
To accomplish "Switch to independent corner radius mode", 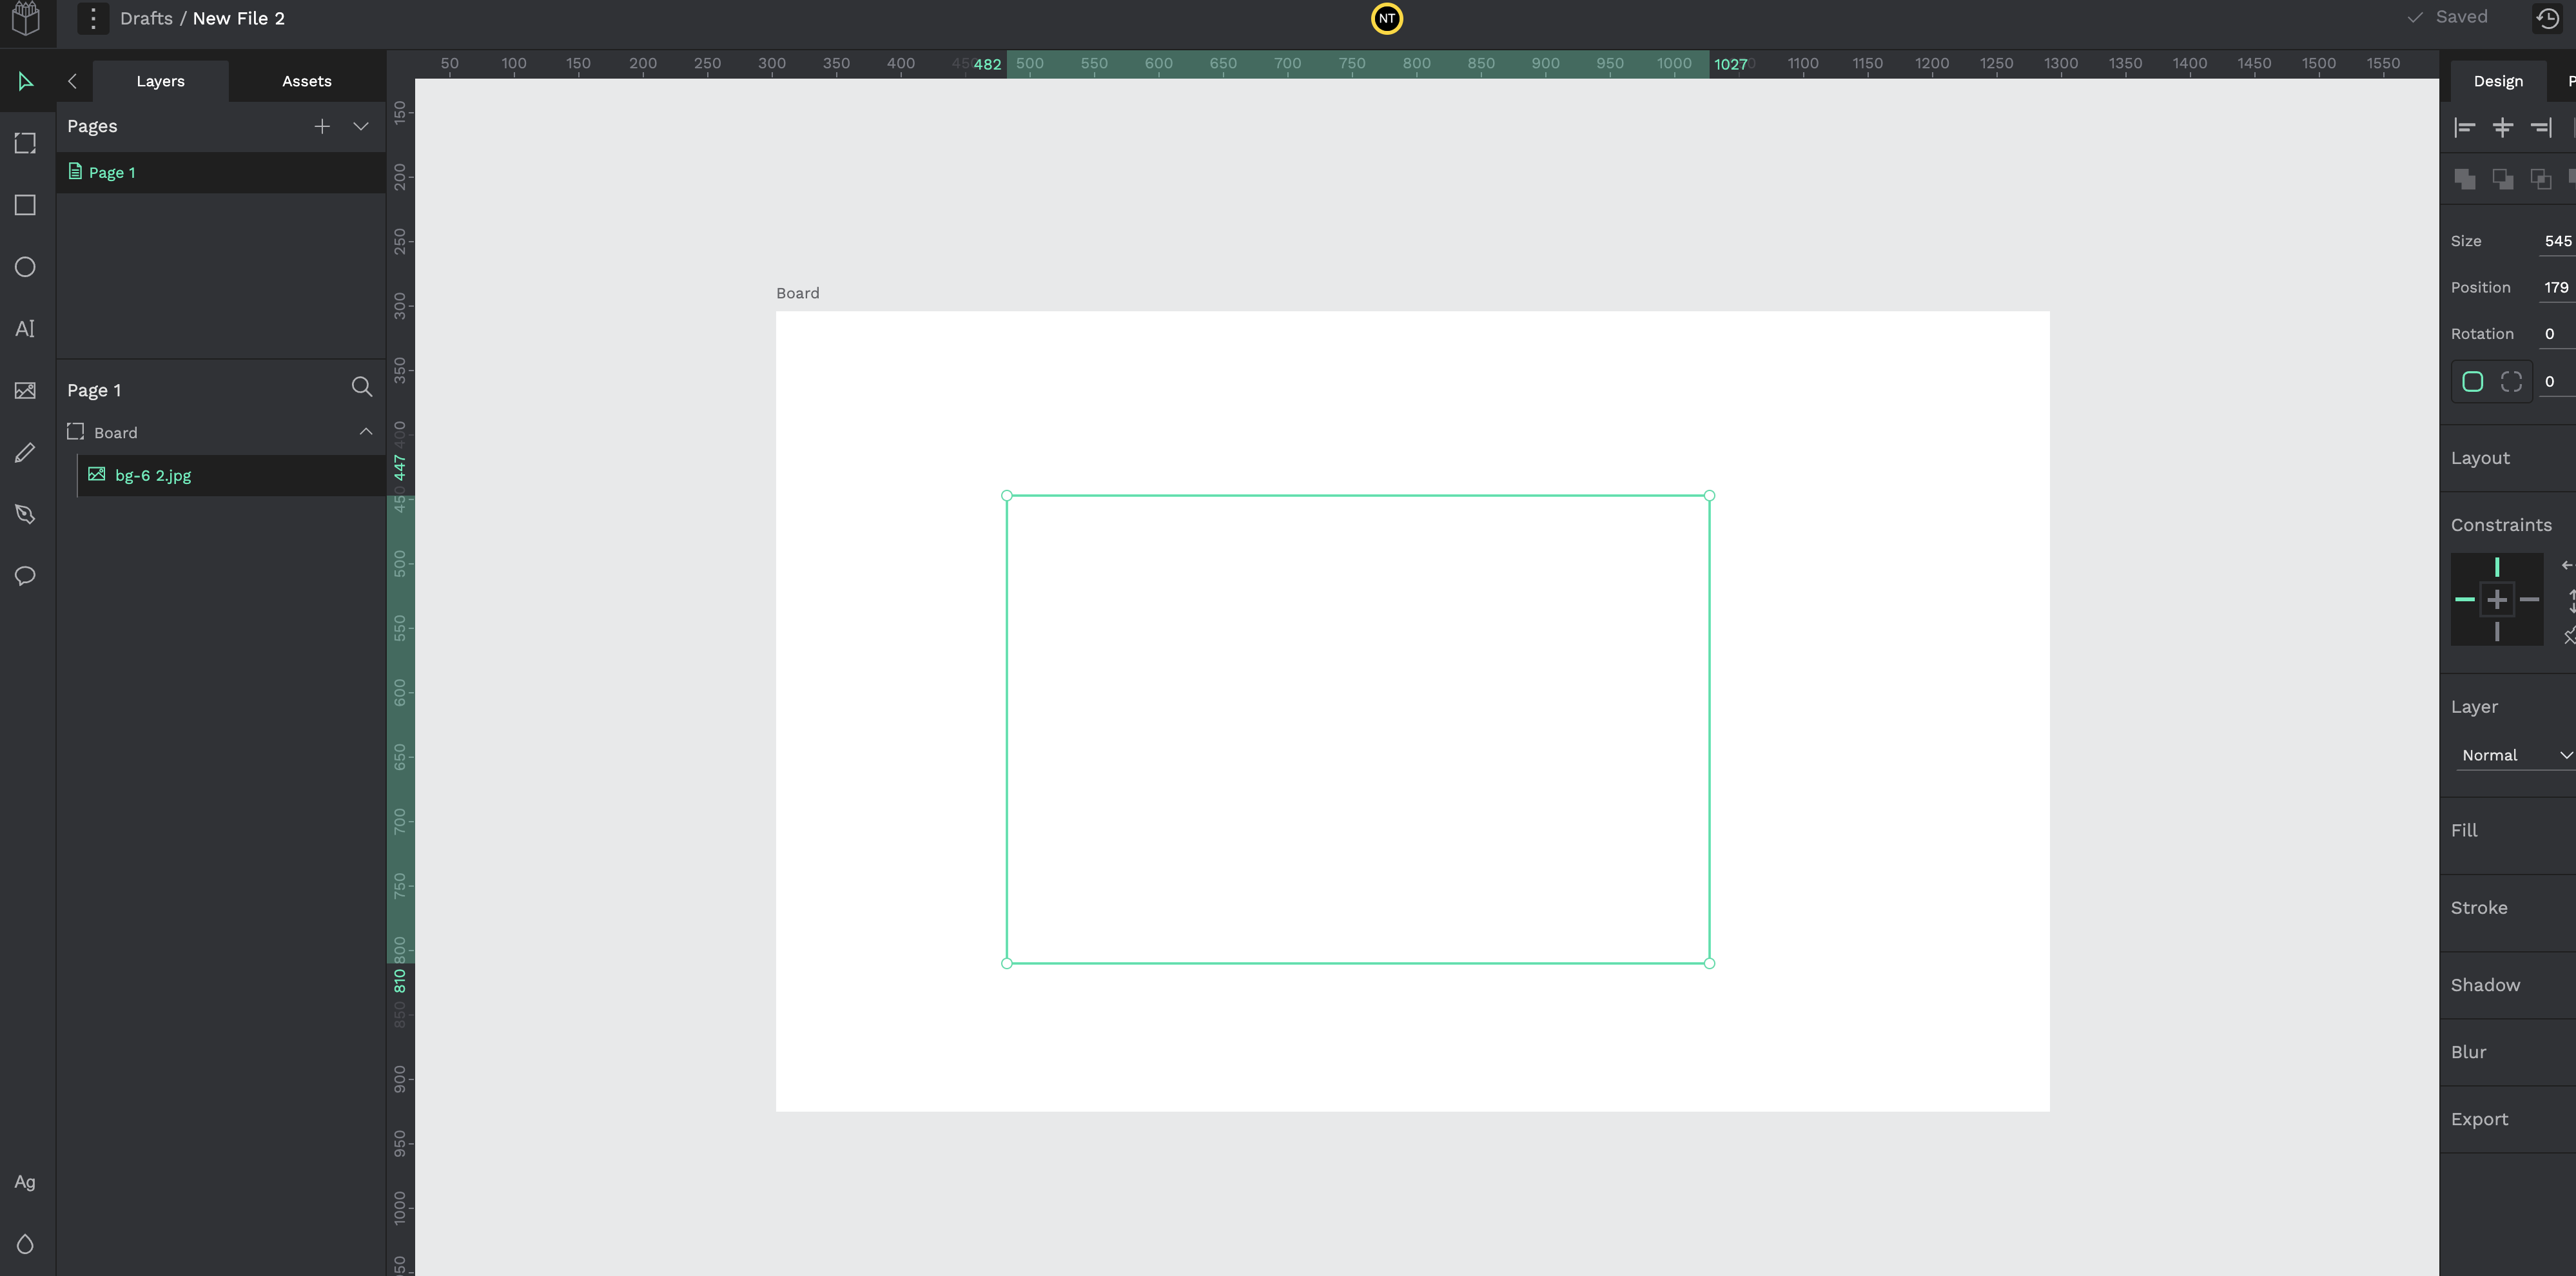I will (2510, 381).
